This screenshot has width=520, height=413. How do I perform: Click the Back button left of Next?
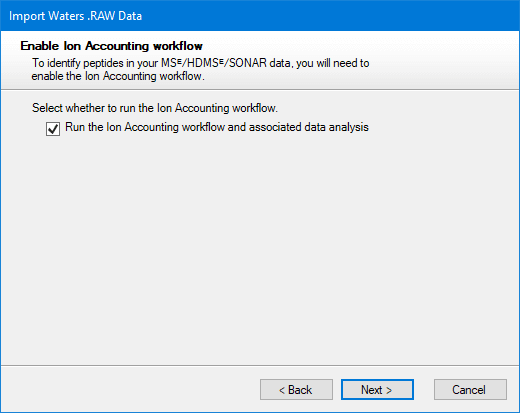tap(296, 389)
